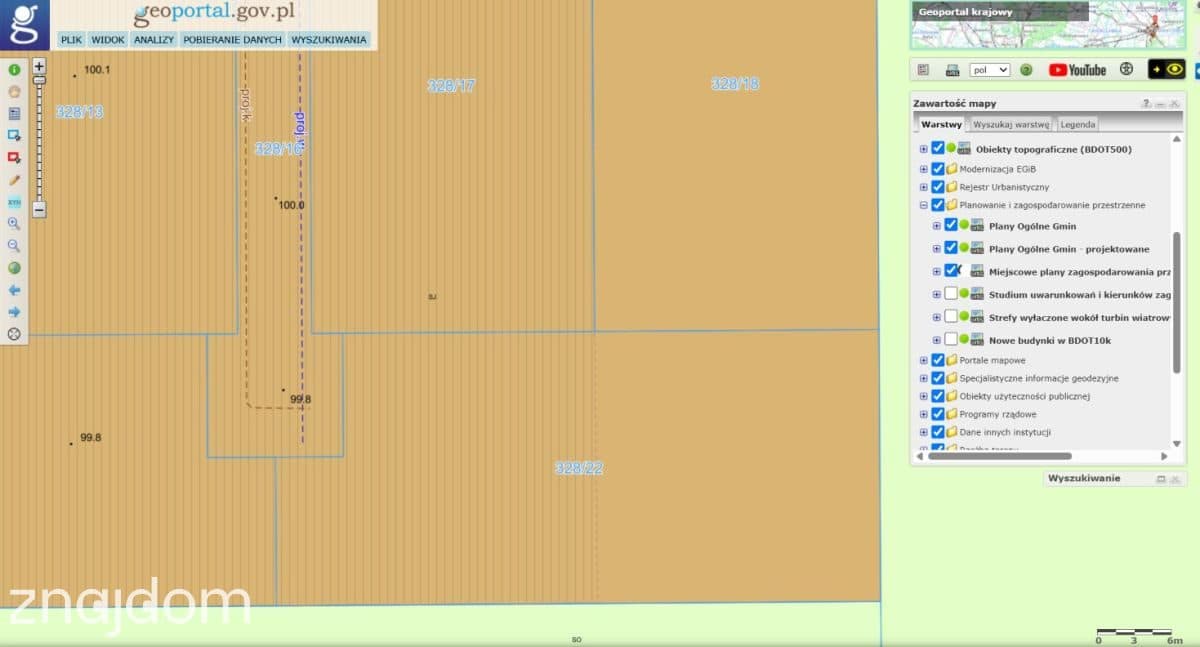1200x647 pixels.
Task: Open the accessibility icon in the toolbar
Action: 1127,70
